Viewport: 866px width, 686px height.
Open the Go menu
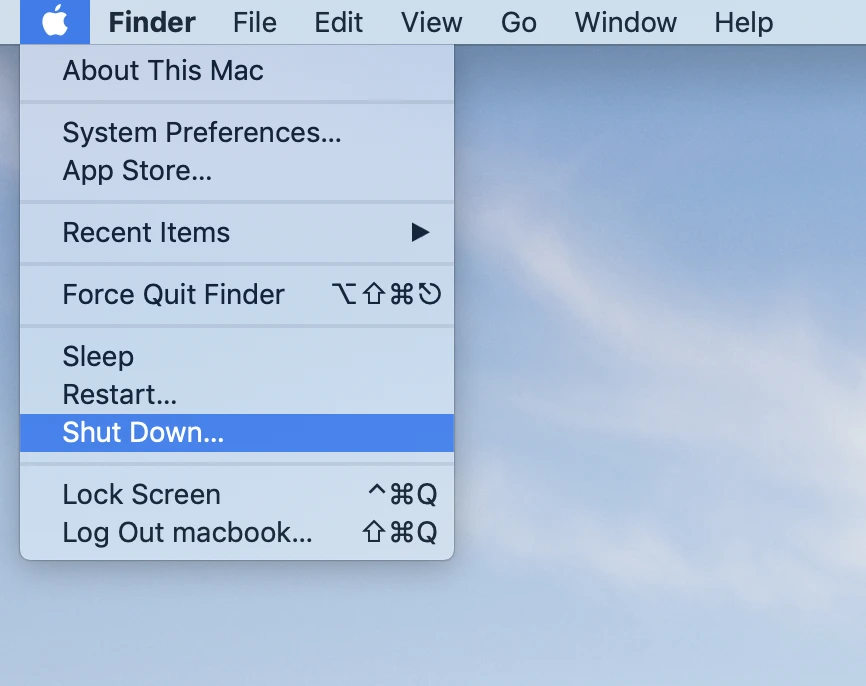tap(519, 22)
